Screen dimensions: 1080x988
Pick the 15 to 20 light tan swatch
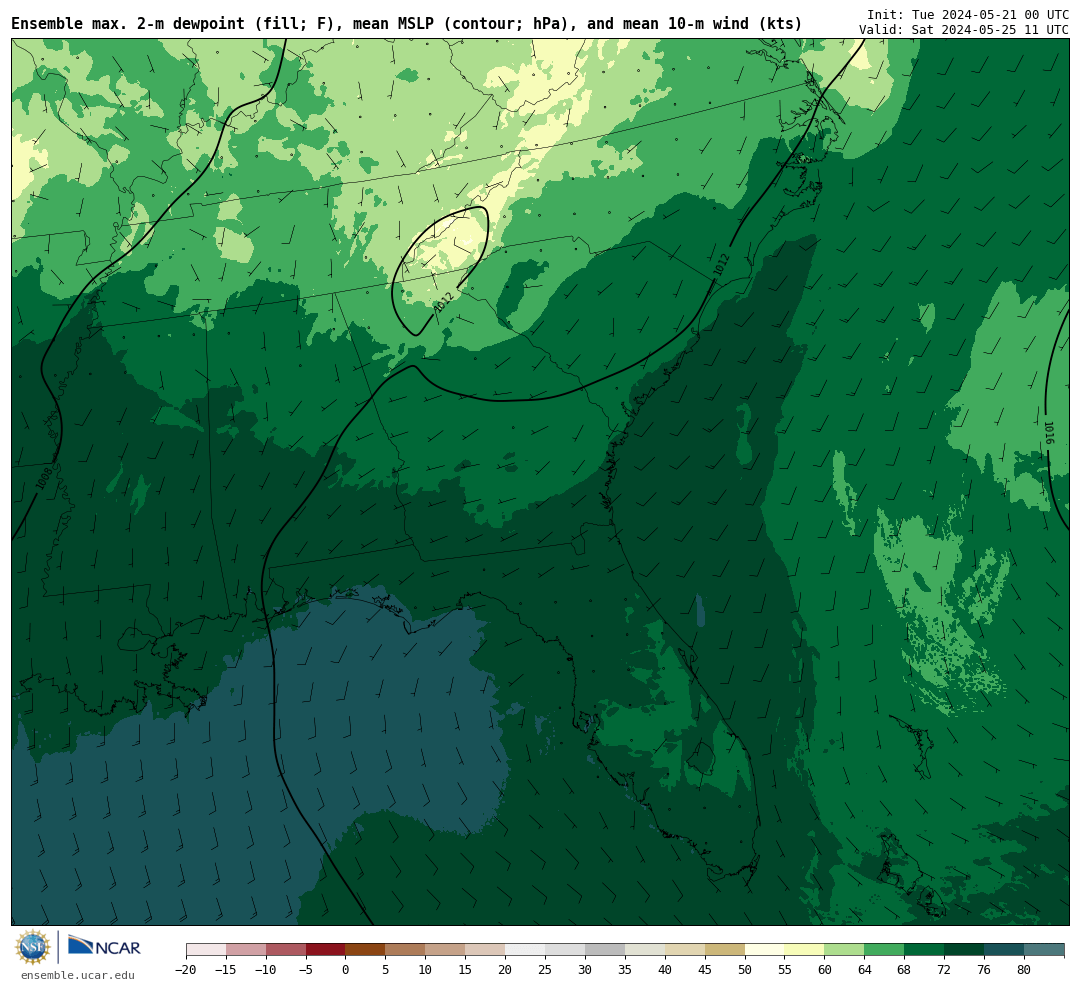click(x=486, y=950)
